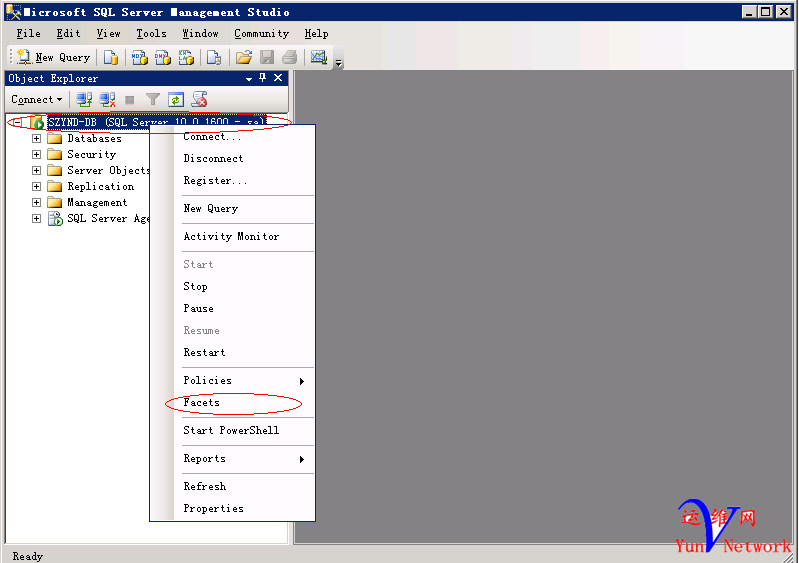Viewport: 799px width, 563px height.
Task: Click the Analysis Services MDX Query icon
Action: tap(139, 57)
